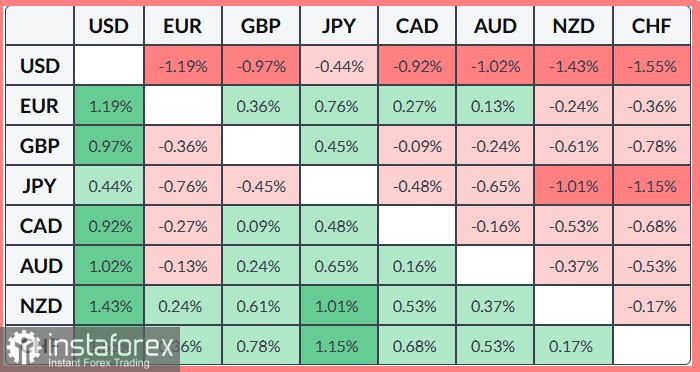Click the NZD row header
The width and height of the screenshot is (700, 372).
coord(39,306)
